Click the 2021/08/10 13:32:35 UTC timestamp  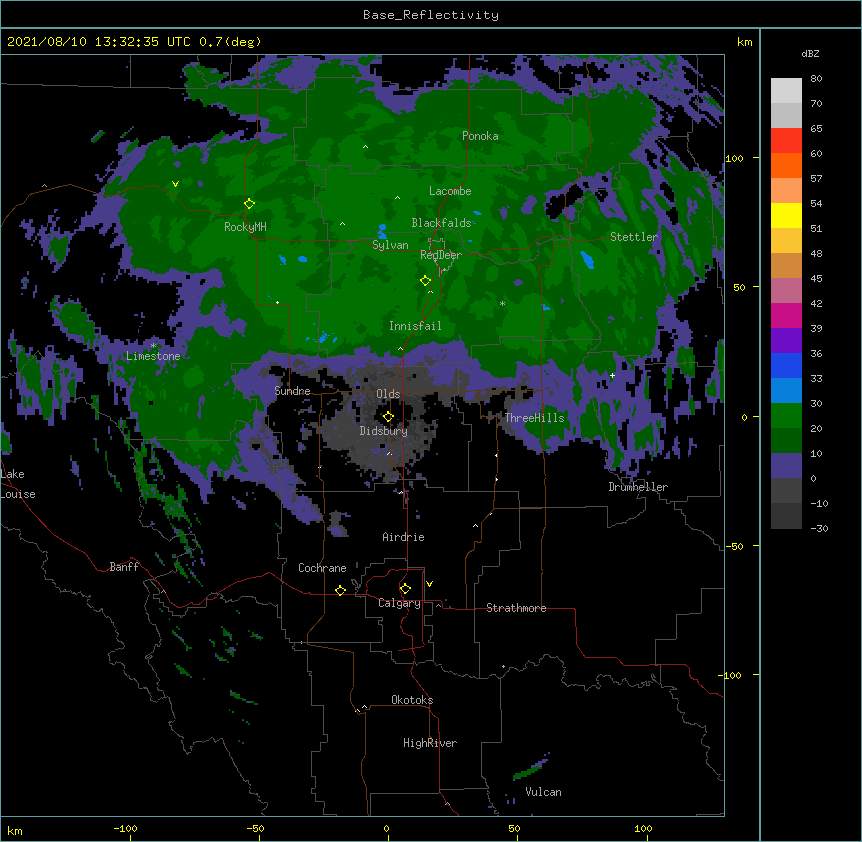tap(98, 42)
